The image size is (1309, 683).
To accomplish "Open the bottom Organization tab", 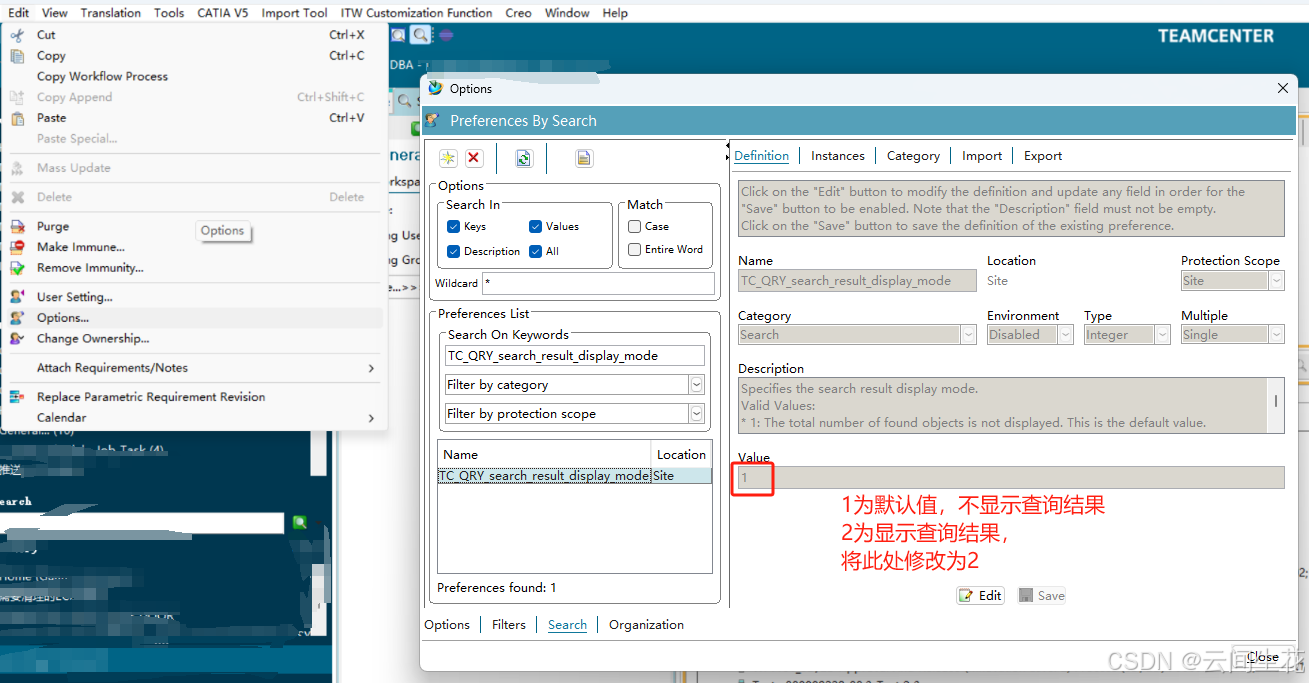I will (x=647, y=625).
